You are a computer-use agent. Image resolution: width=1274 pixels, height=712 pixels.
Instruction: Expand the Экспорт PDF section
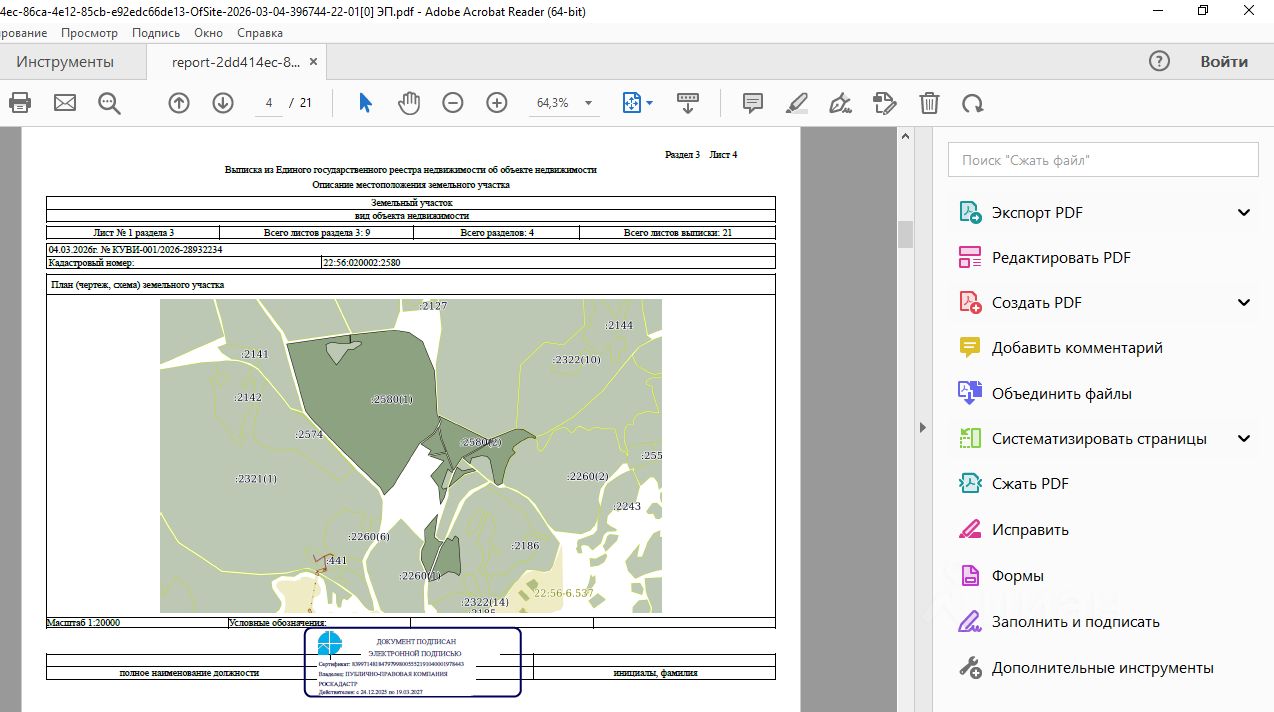tap(1244, 213)
